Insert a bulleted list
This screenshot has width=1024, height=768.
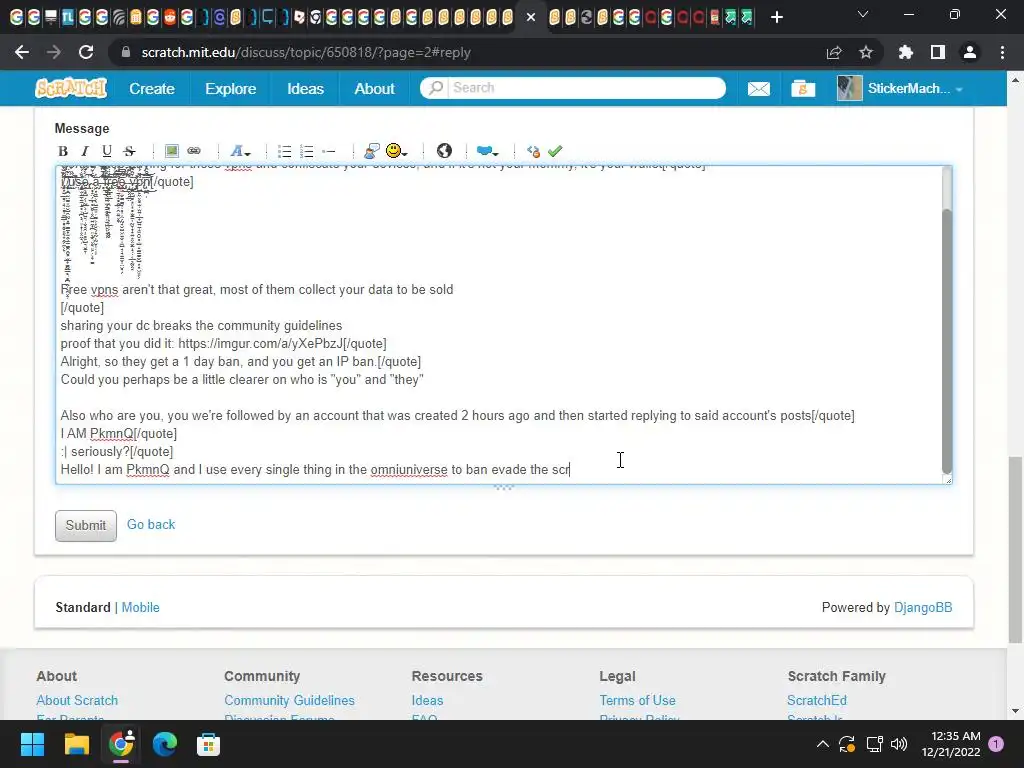[285, 152]
